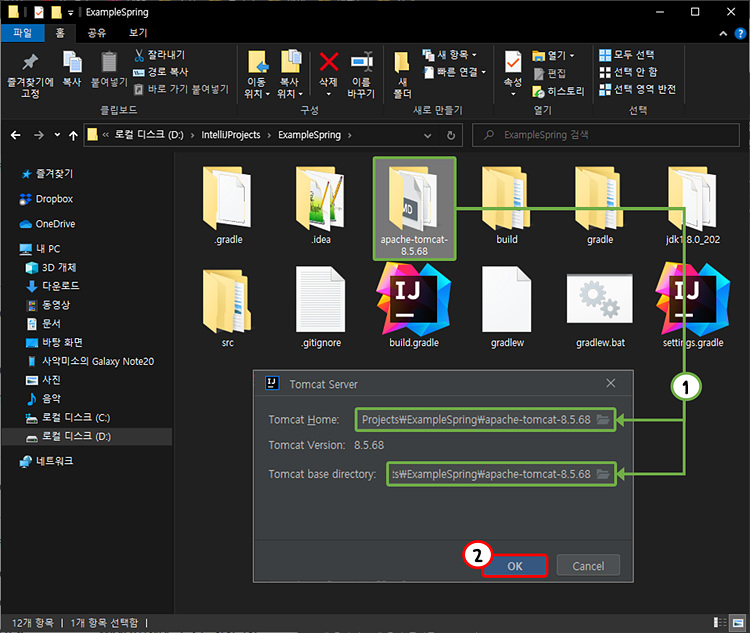Screen dimensions: 750x633
Task: Switch to Home (홈) ribbon tab
Action: [x=60, y=33]
